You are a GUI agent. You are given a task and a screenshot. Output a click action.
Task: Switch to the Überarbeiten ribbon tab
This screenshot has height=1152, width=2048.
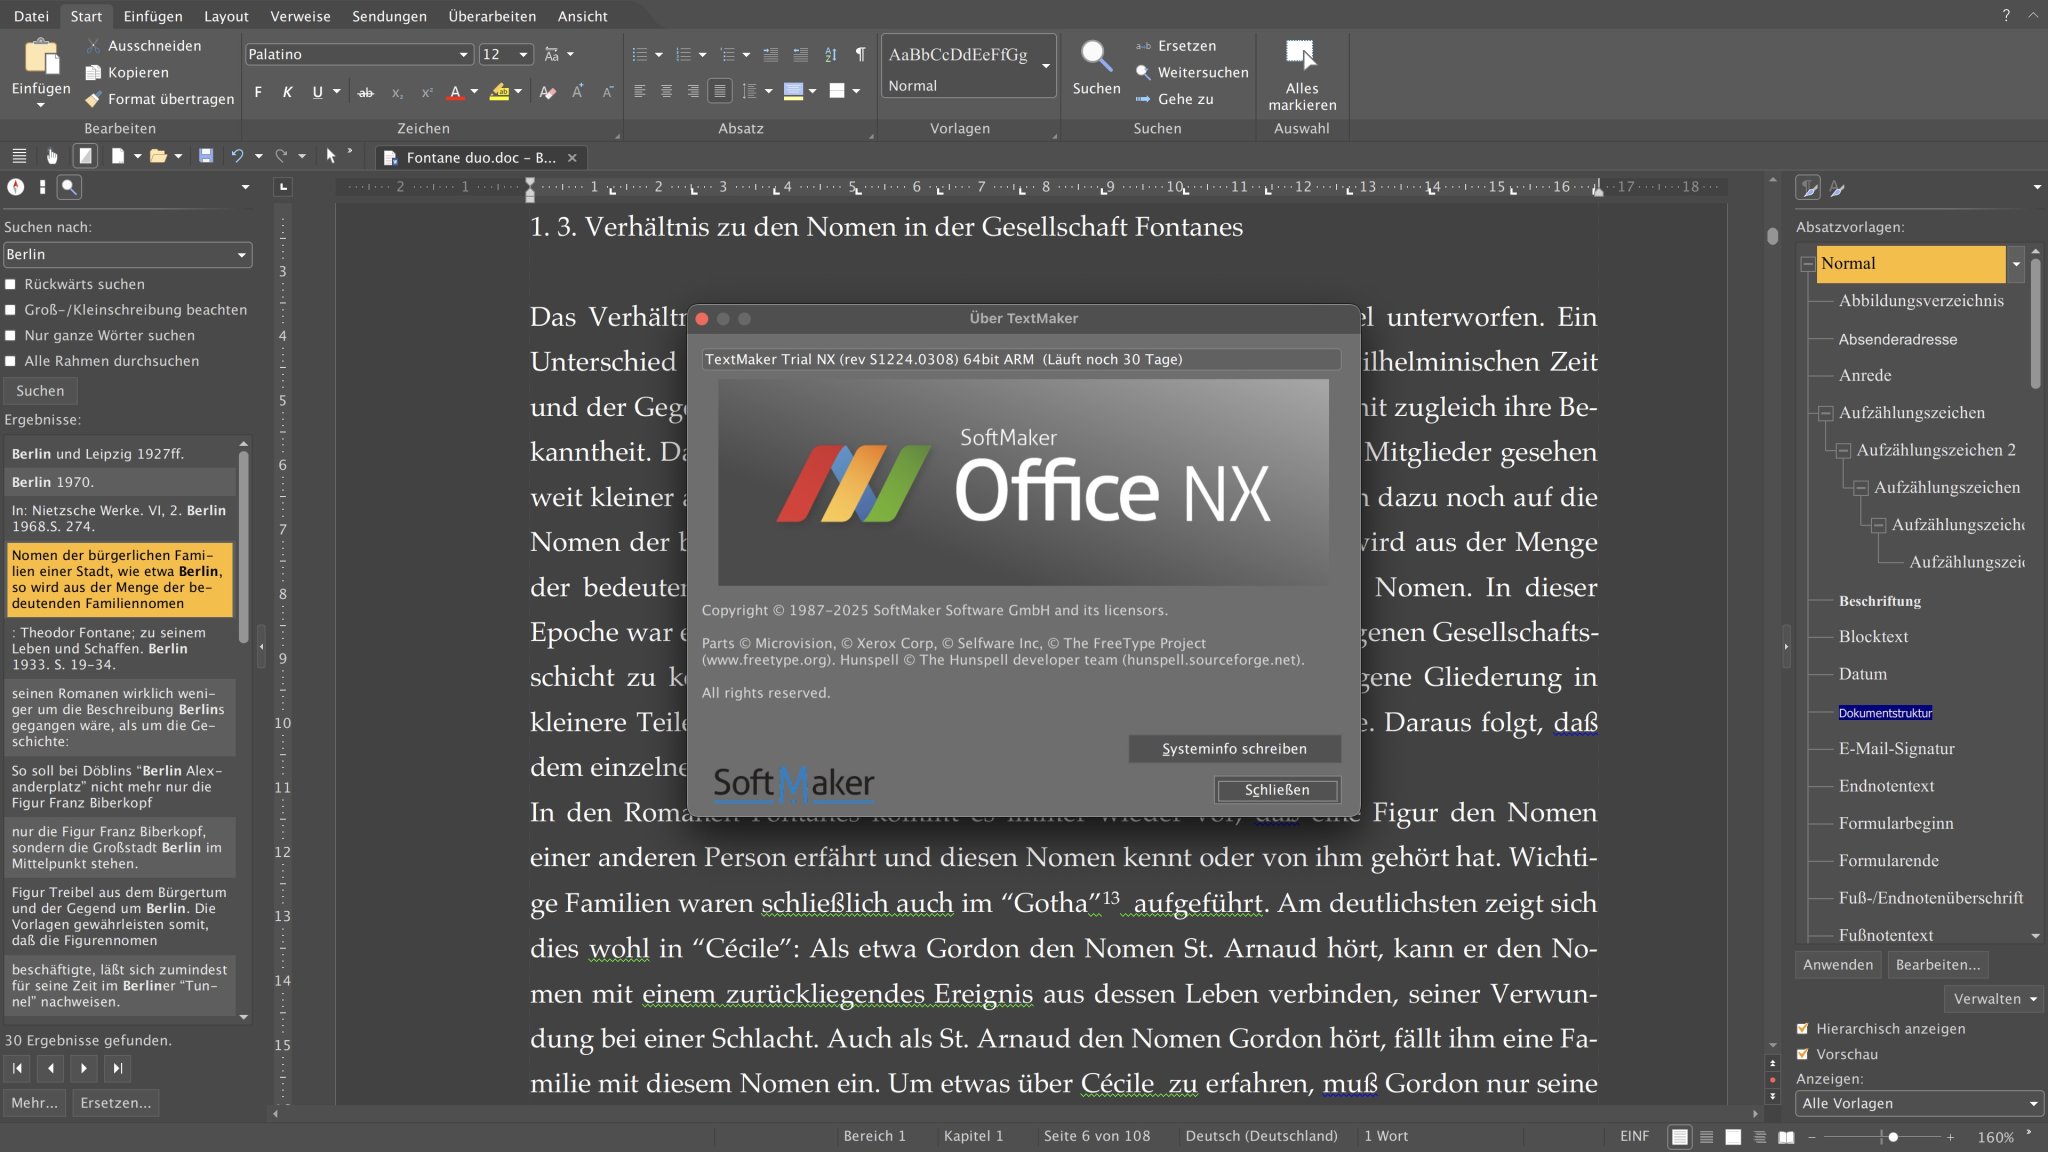coord(492,16)
